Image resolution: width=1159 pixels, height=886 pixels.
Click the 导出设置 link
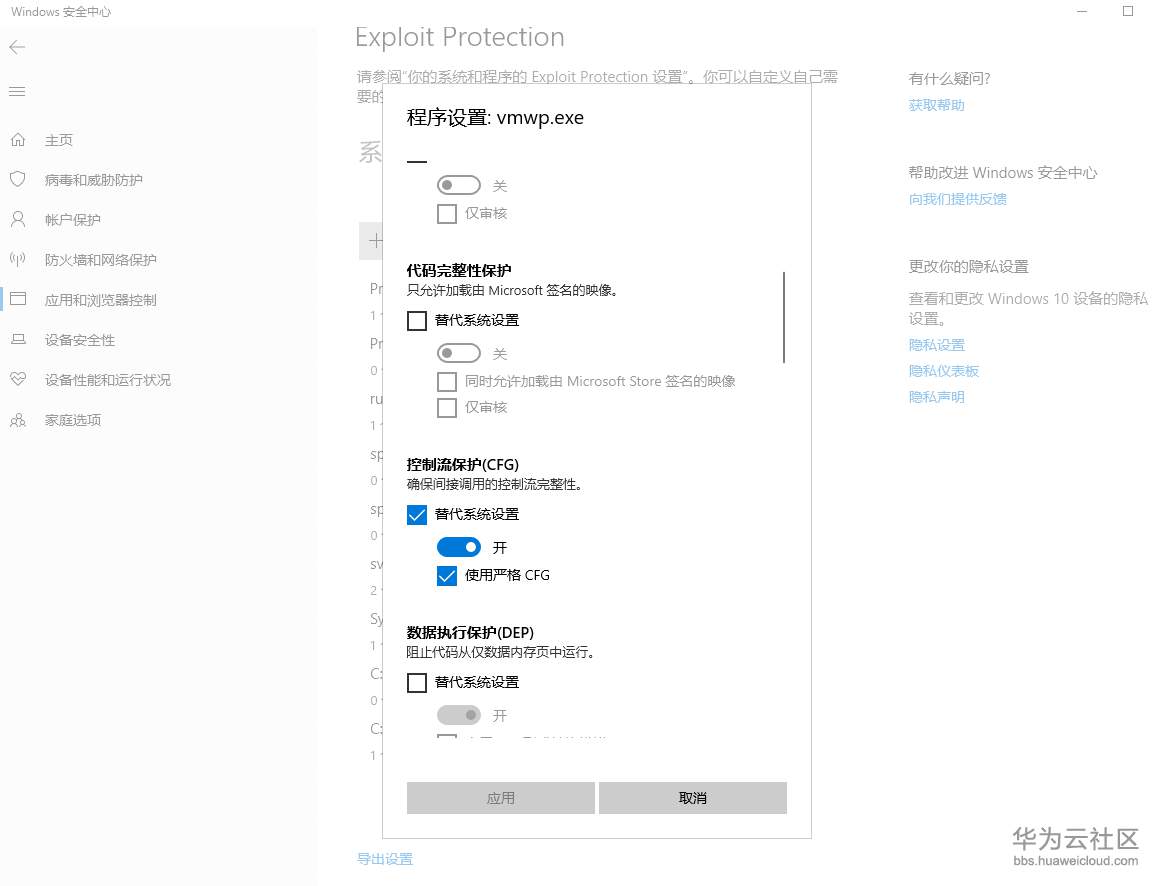(385, 859)
